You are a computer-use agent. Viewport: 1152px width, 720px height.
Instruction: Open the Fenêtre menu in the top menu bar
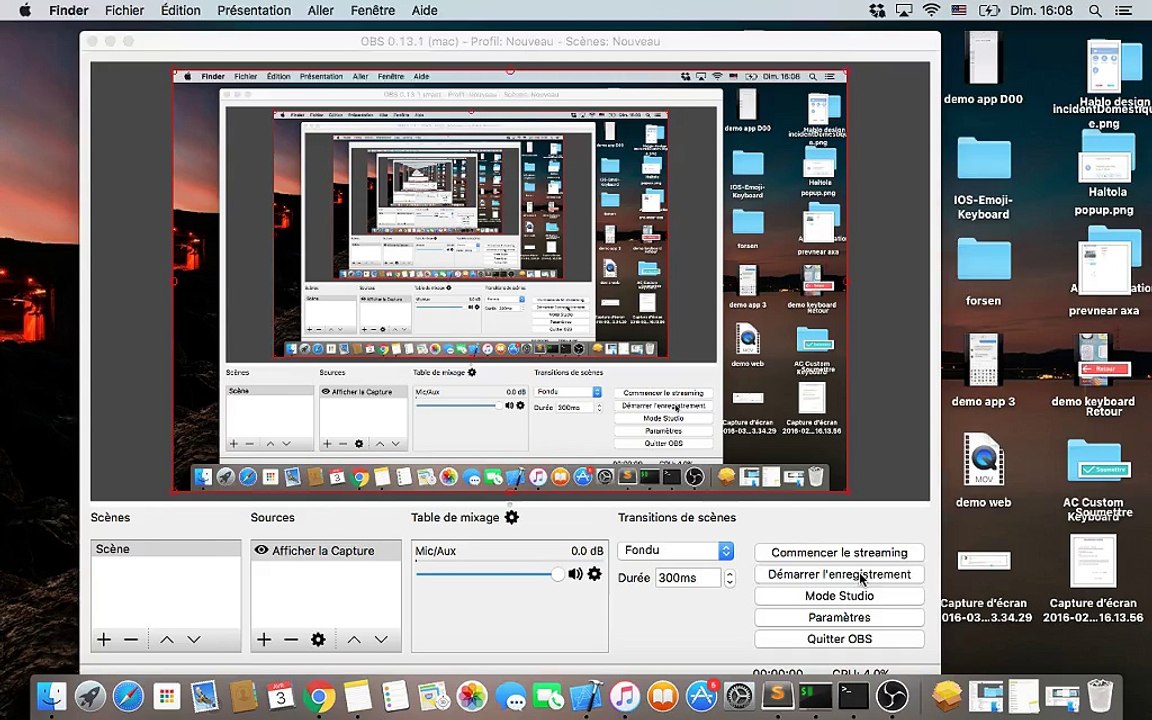[x=372, y=10]
